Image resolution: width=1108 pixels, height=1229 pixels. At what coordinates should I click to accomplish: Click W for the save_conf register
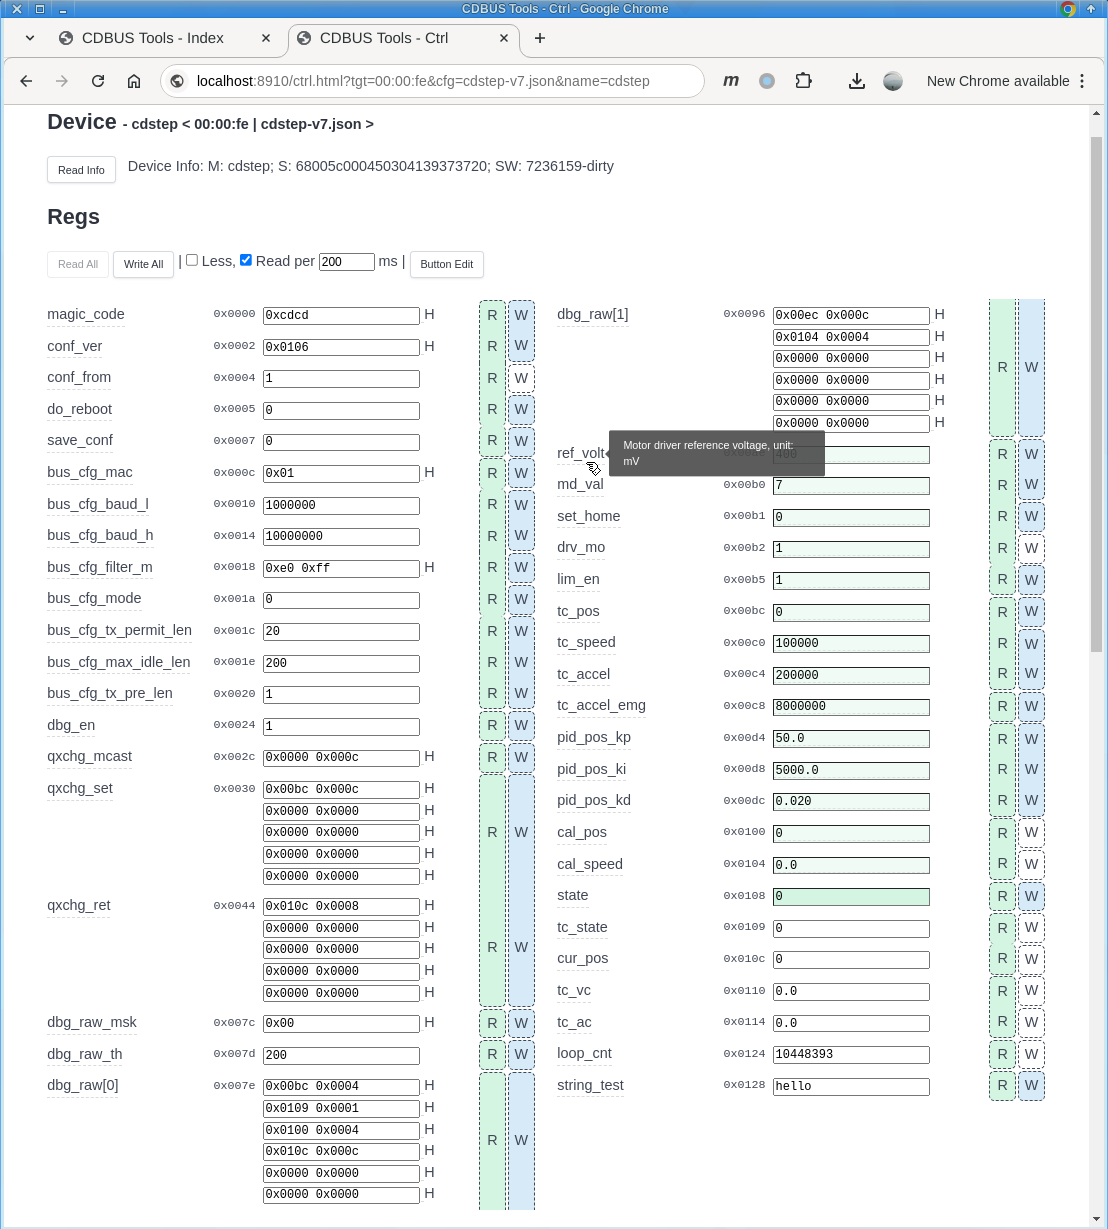(521, 441)
